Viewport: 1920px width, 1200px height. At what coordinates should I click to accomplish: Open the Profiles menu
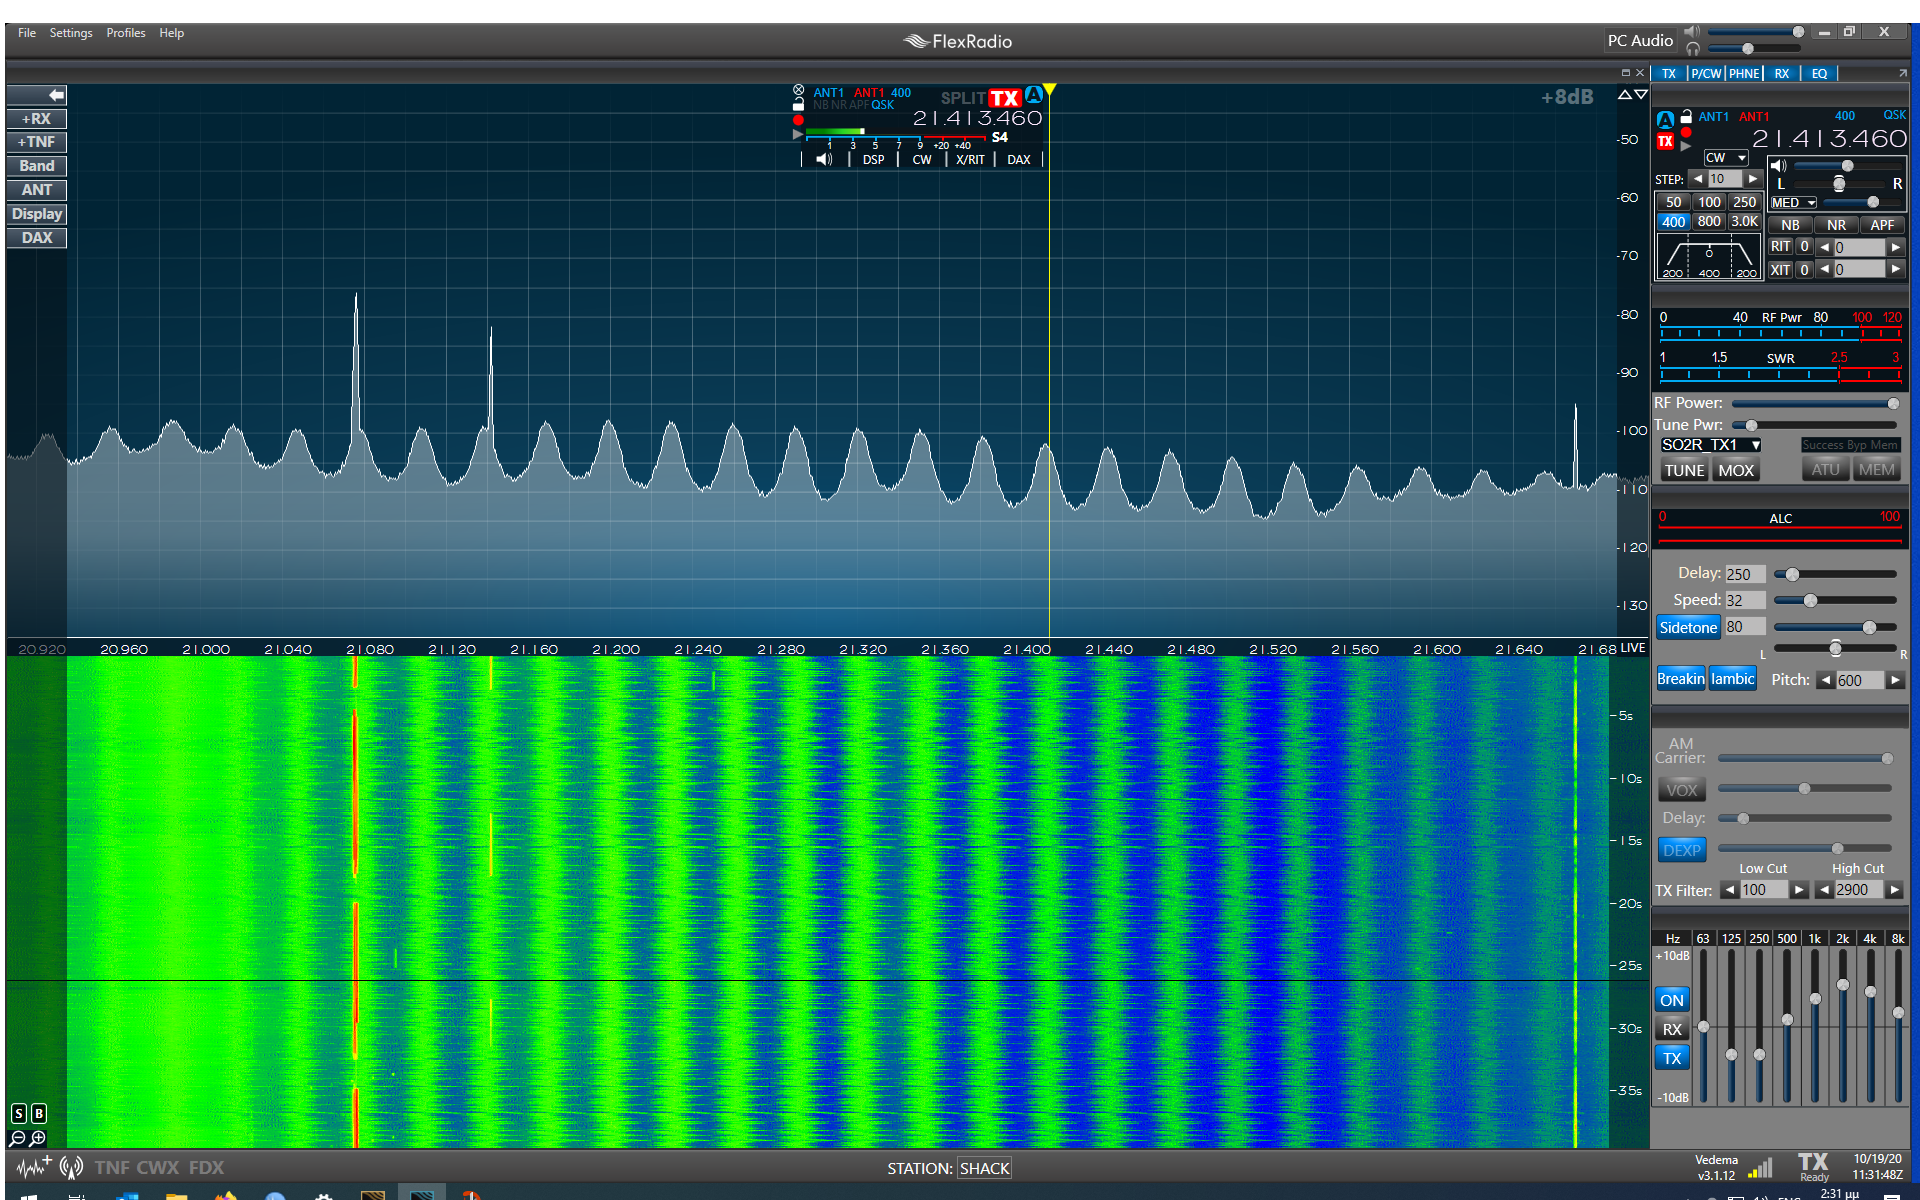[126, 33]
